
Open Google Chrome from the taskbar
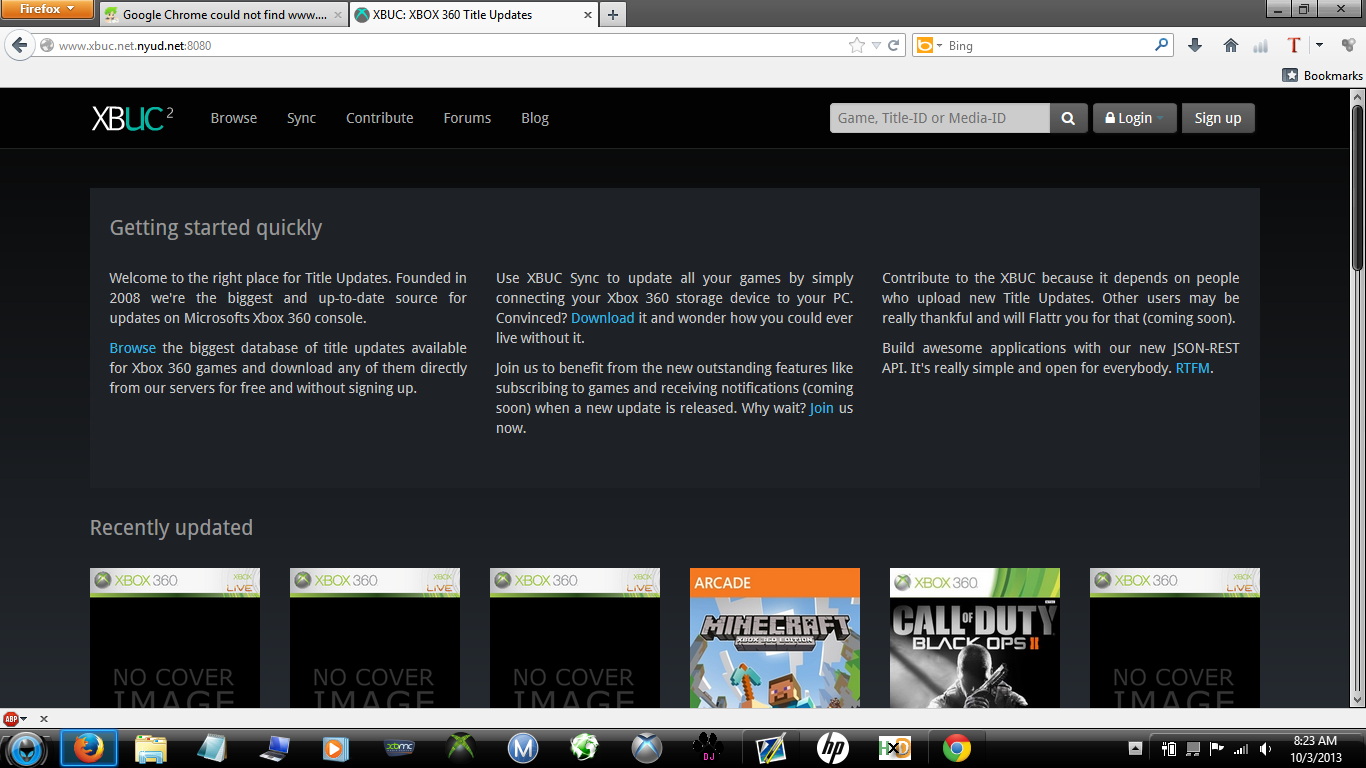[956, 747]
